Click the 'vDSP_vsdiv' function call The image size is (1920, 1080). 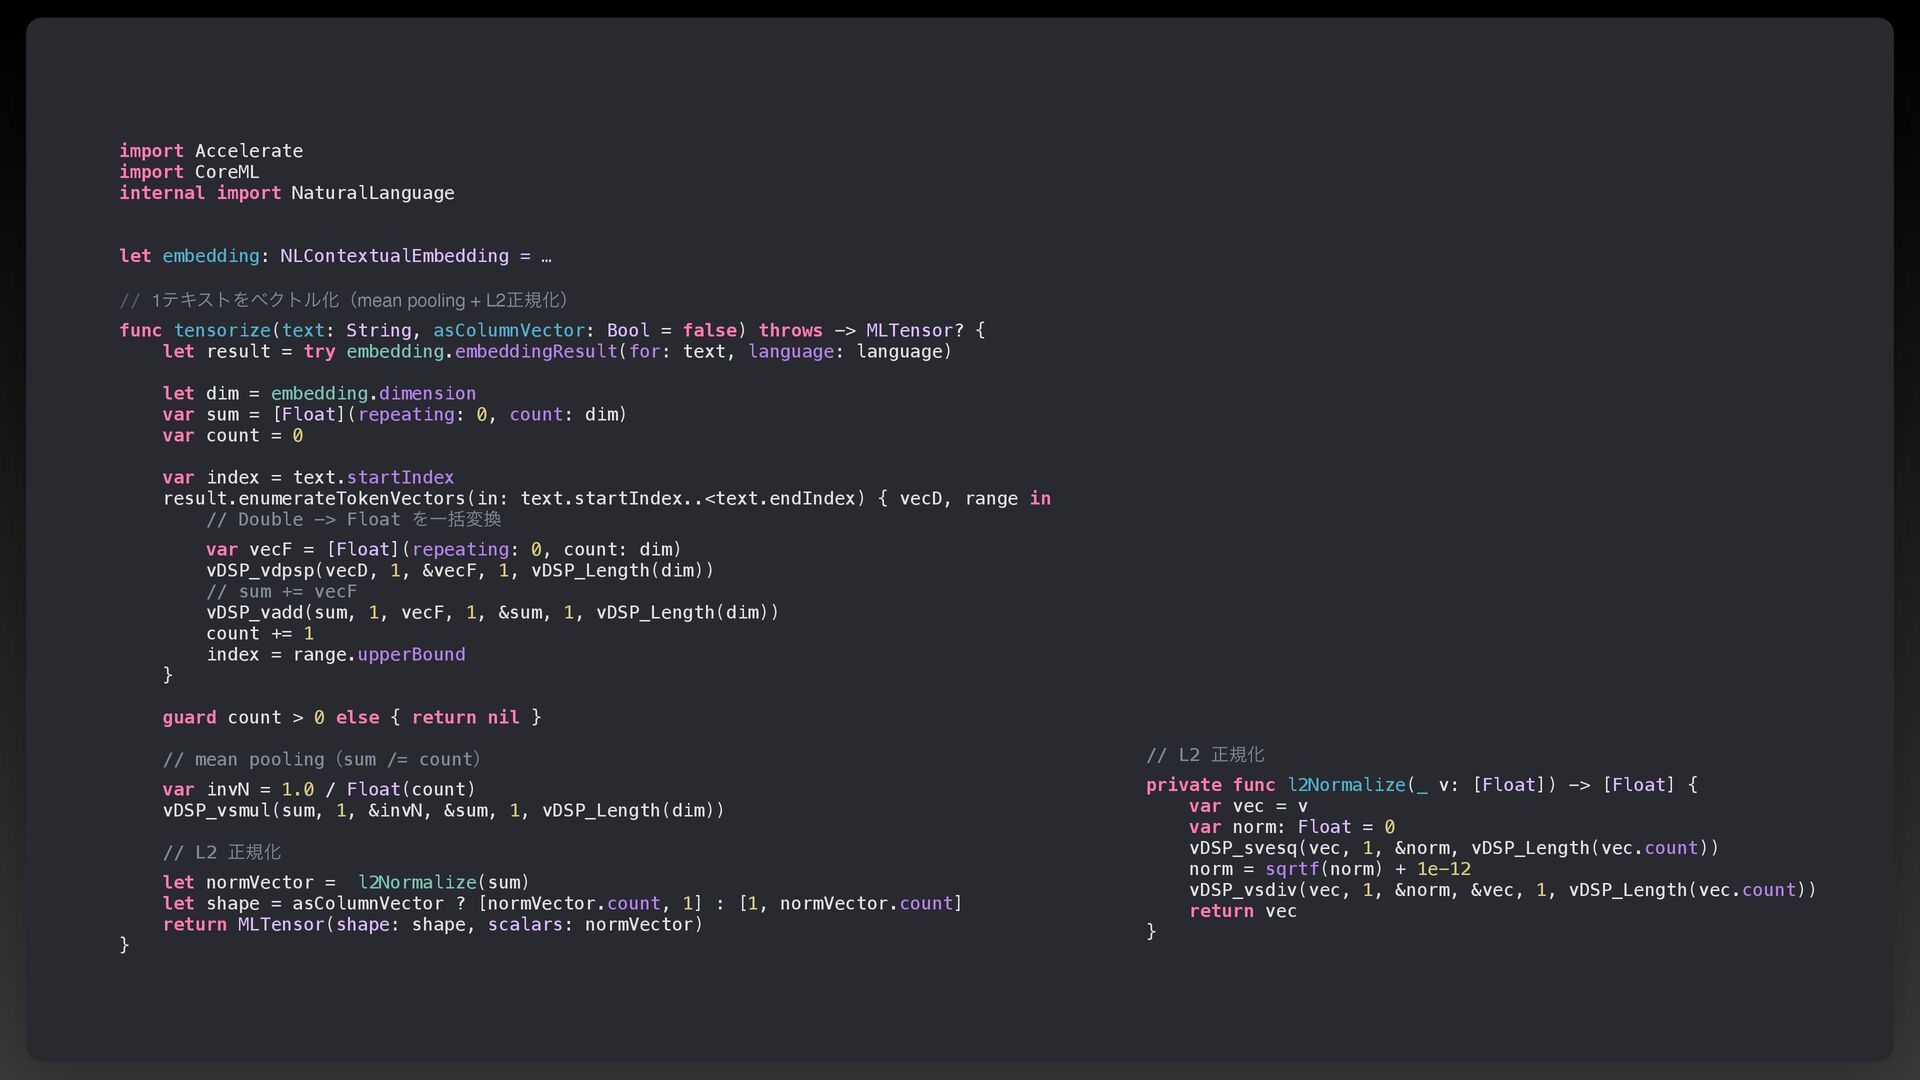coord(1243,890)
